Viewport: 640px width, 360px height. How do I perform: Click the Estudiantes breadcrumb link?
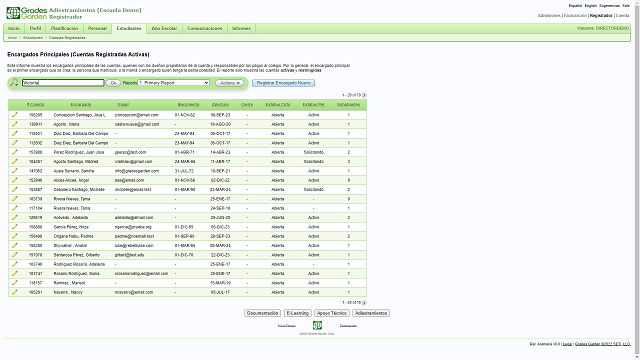(x=33, y=38)
